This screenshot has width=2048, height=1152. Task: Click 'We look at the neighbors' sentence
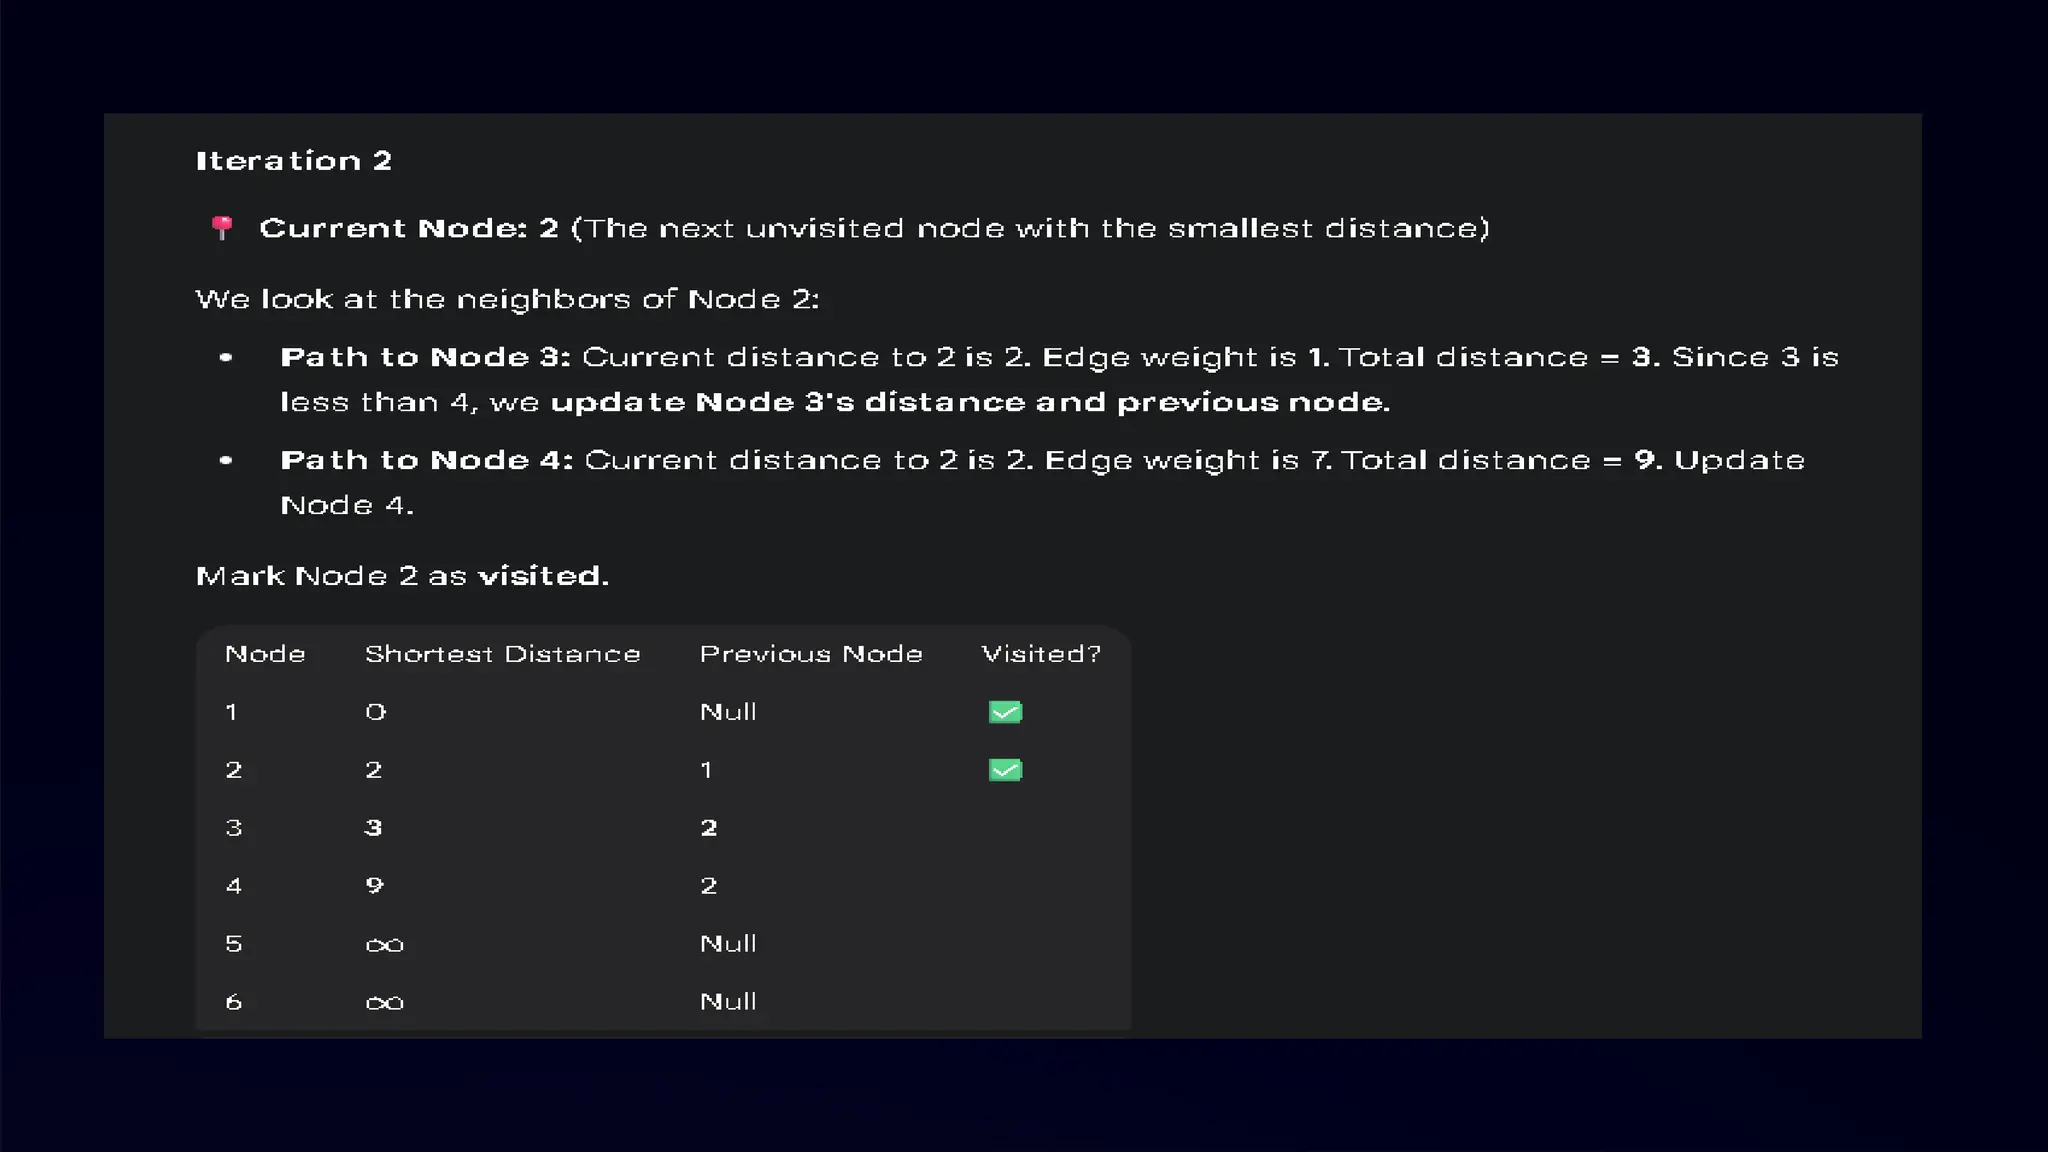(507, 299)
